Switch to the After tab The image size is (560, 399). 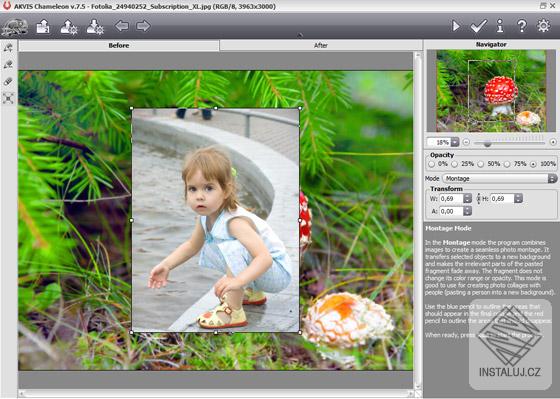(x=321, y=45)
